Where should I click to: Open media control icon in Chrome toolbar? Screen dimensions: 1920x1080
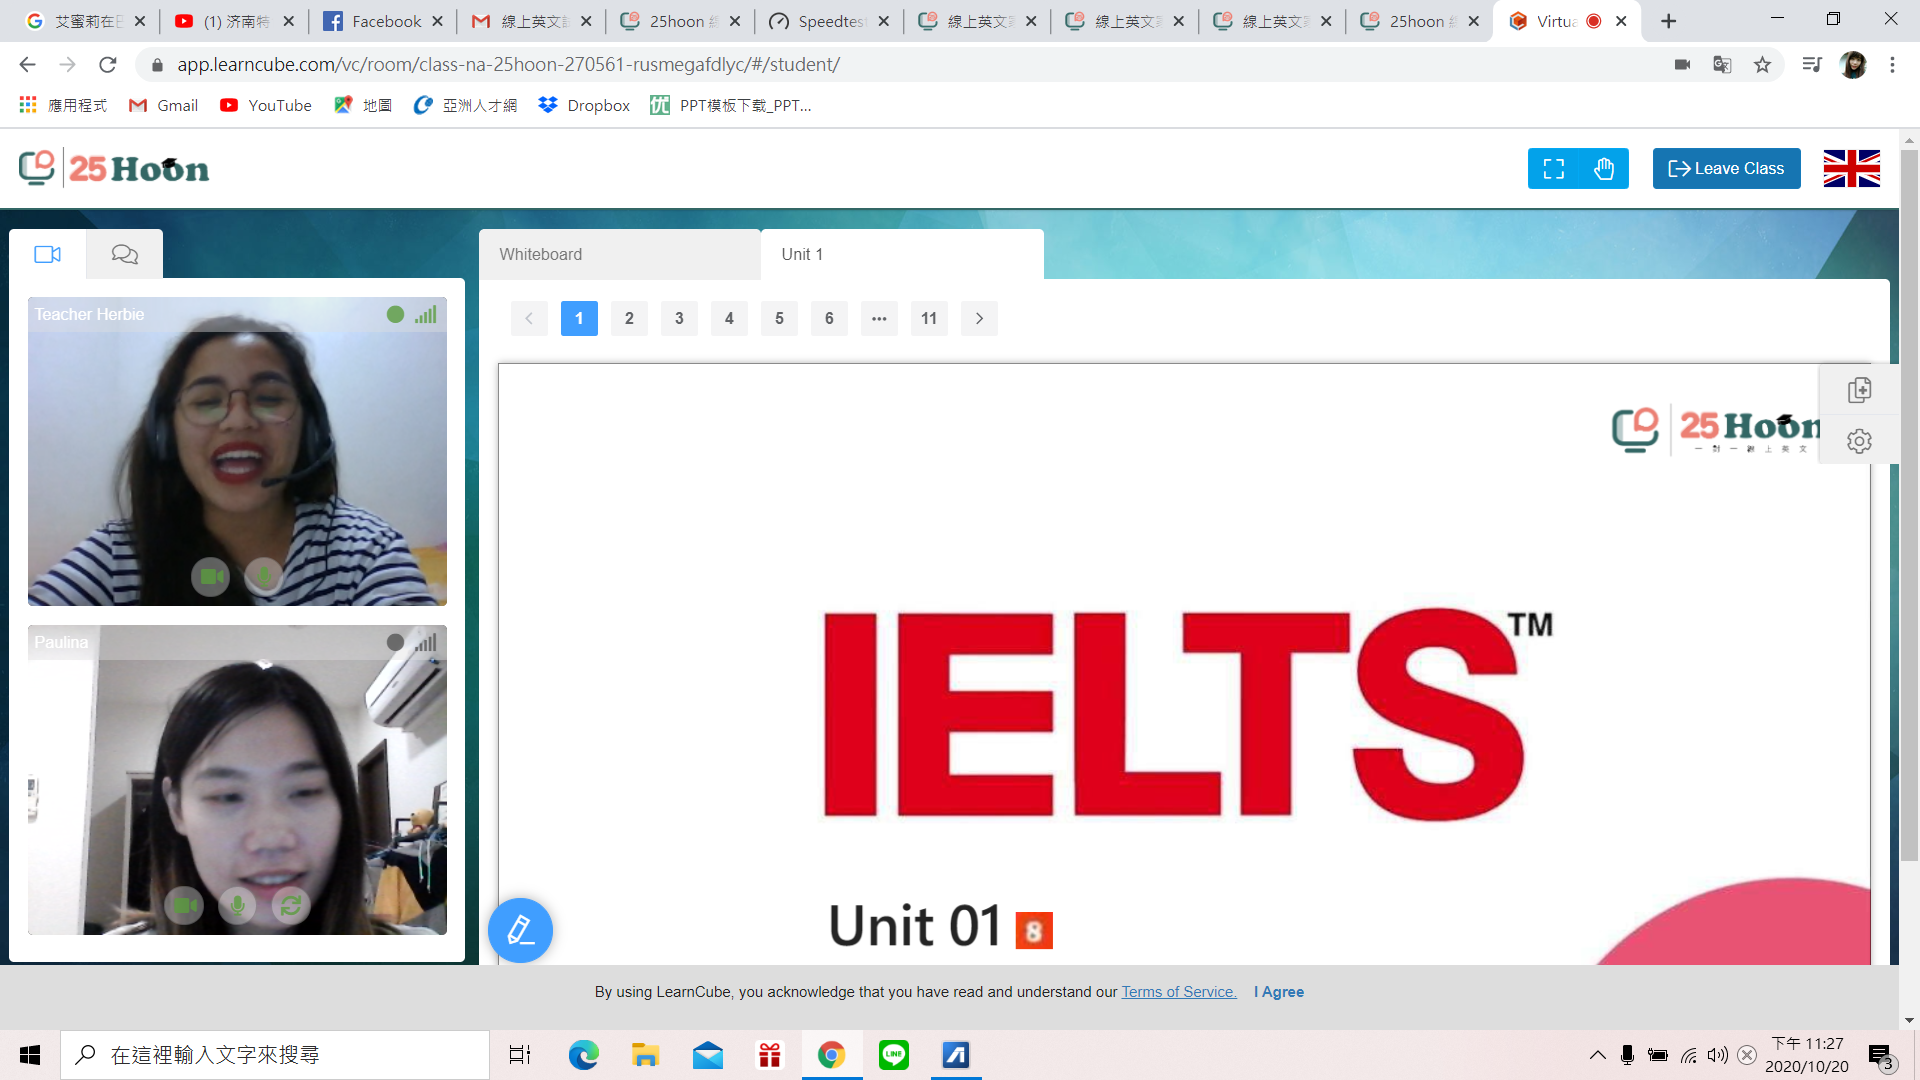click(x=1811, y=64)
